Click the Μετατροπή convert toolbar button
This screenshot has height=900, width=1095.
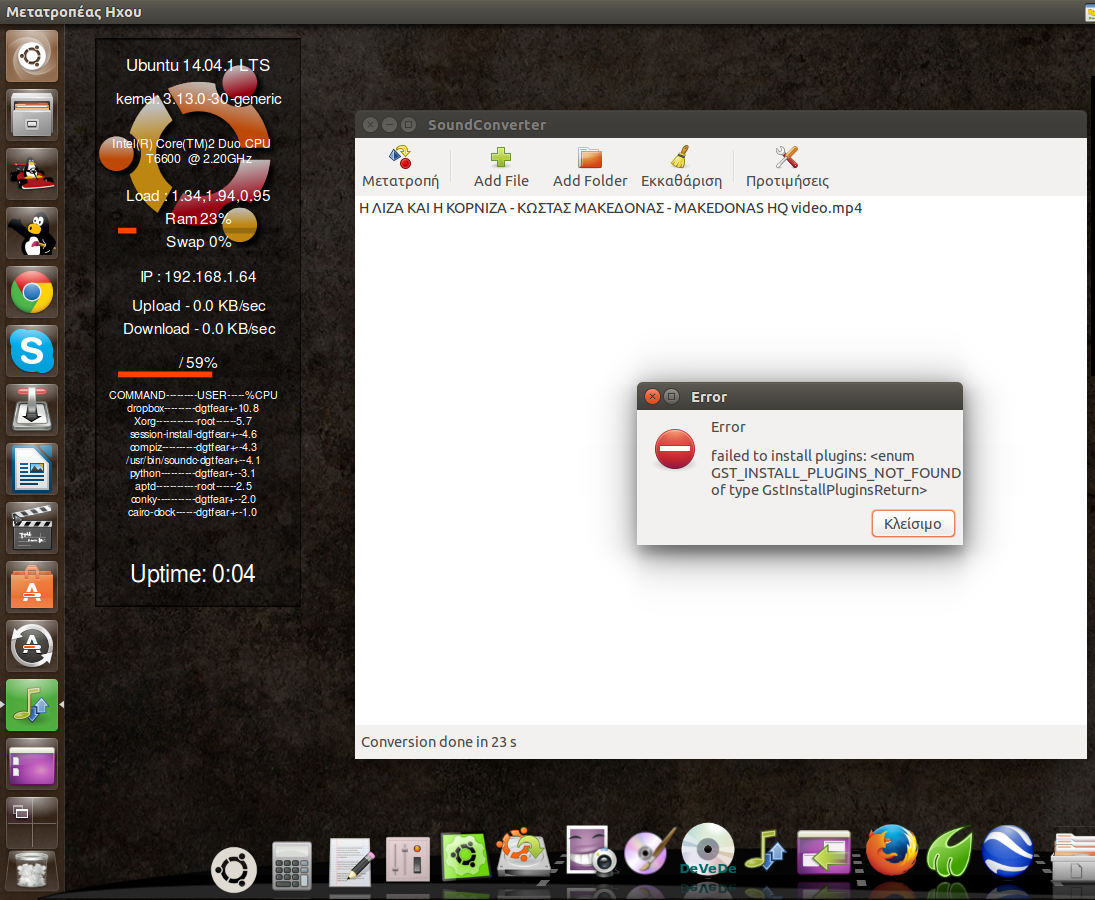click(x=400, y=167)
